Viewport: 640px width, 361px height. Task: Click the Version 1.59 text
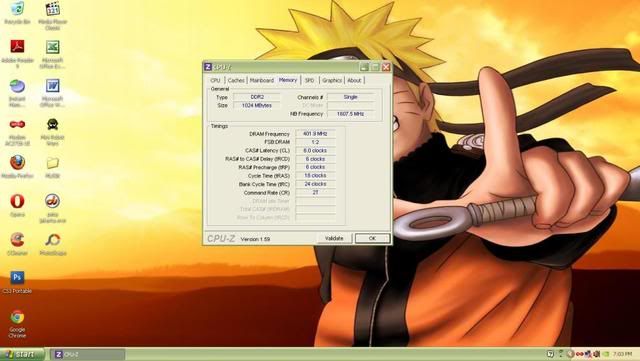(255, 239)
